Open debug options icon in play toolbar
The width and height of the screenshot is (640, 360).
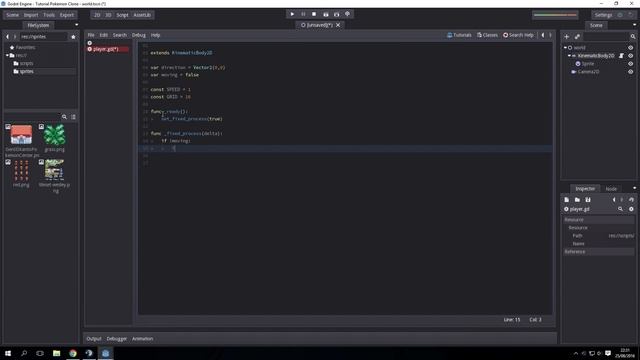[x=347, y=14]
